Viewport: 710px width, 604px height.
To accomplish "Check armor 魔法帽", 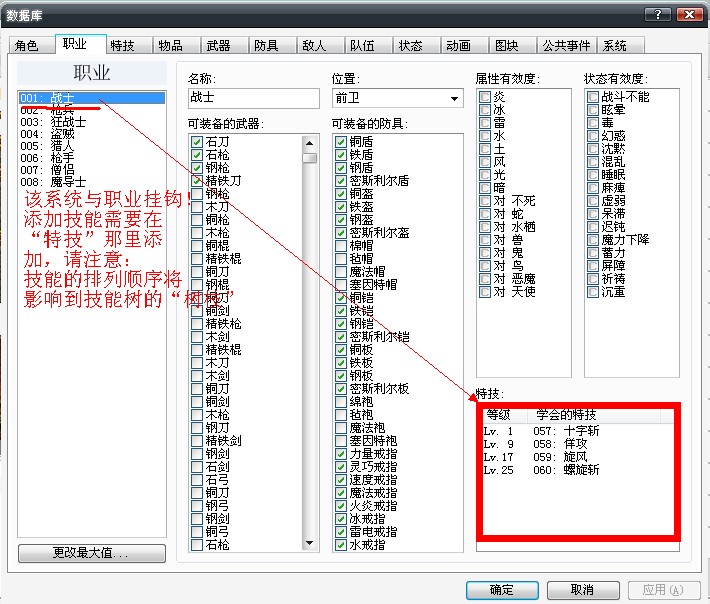I will pos(341,272).
